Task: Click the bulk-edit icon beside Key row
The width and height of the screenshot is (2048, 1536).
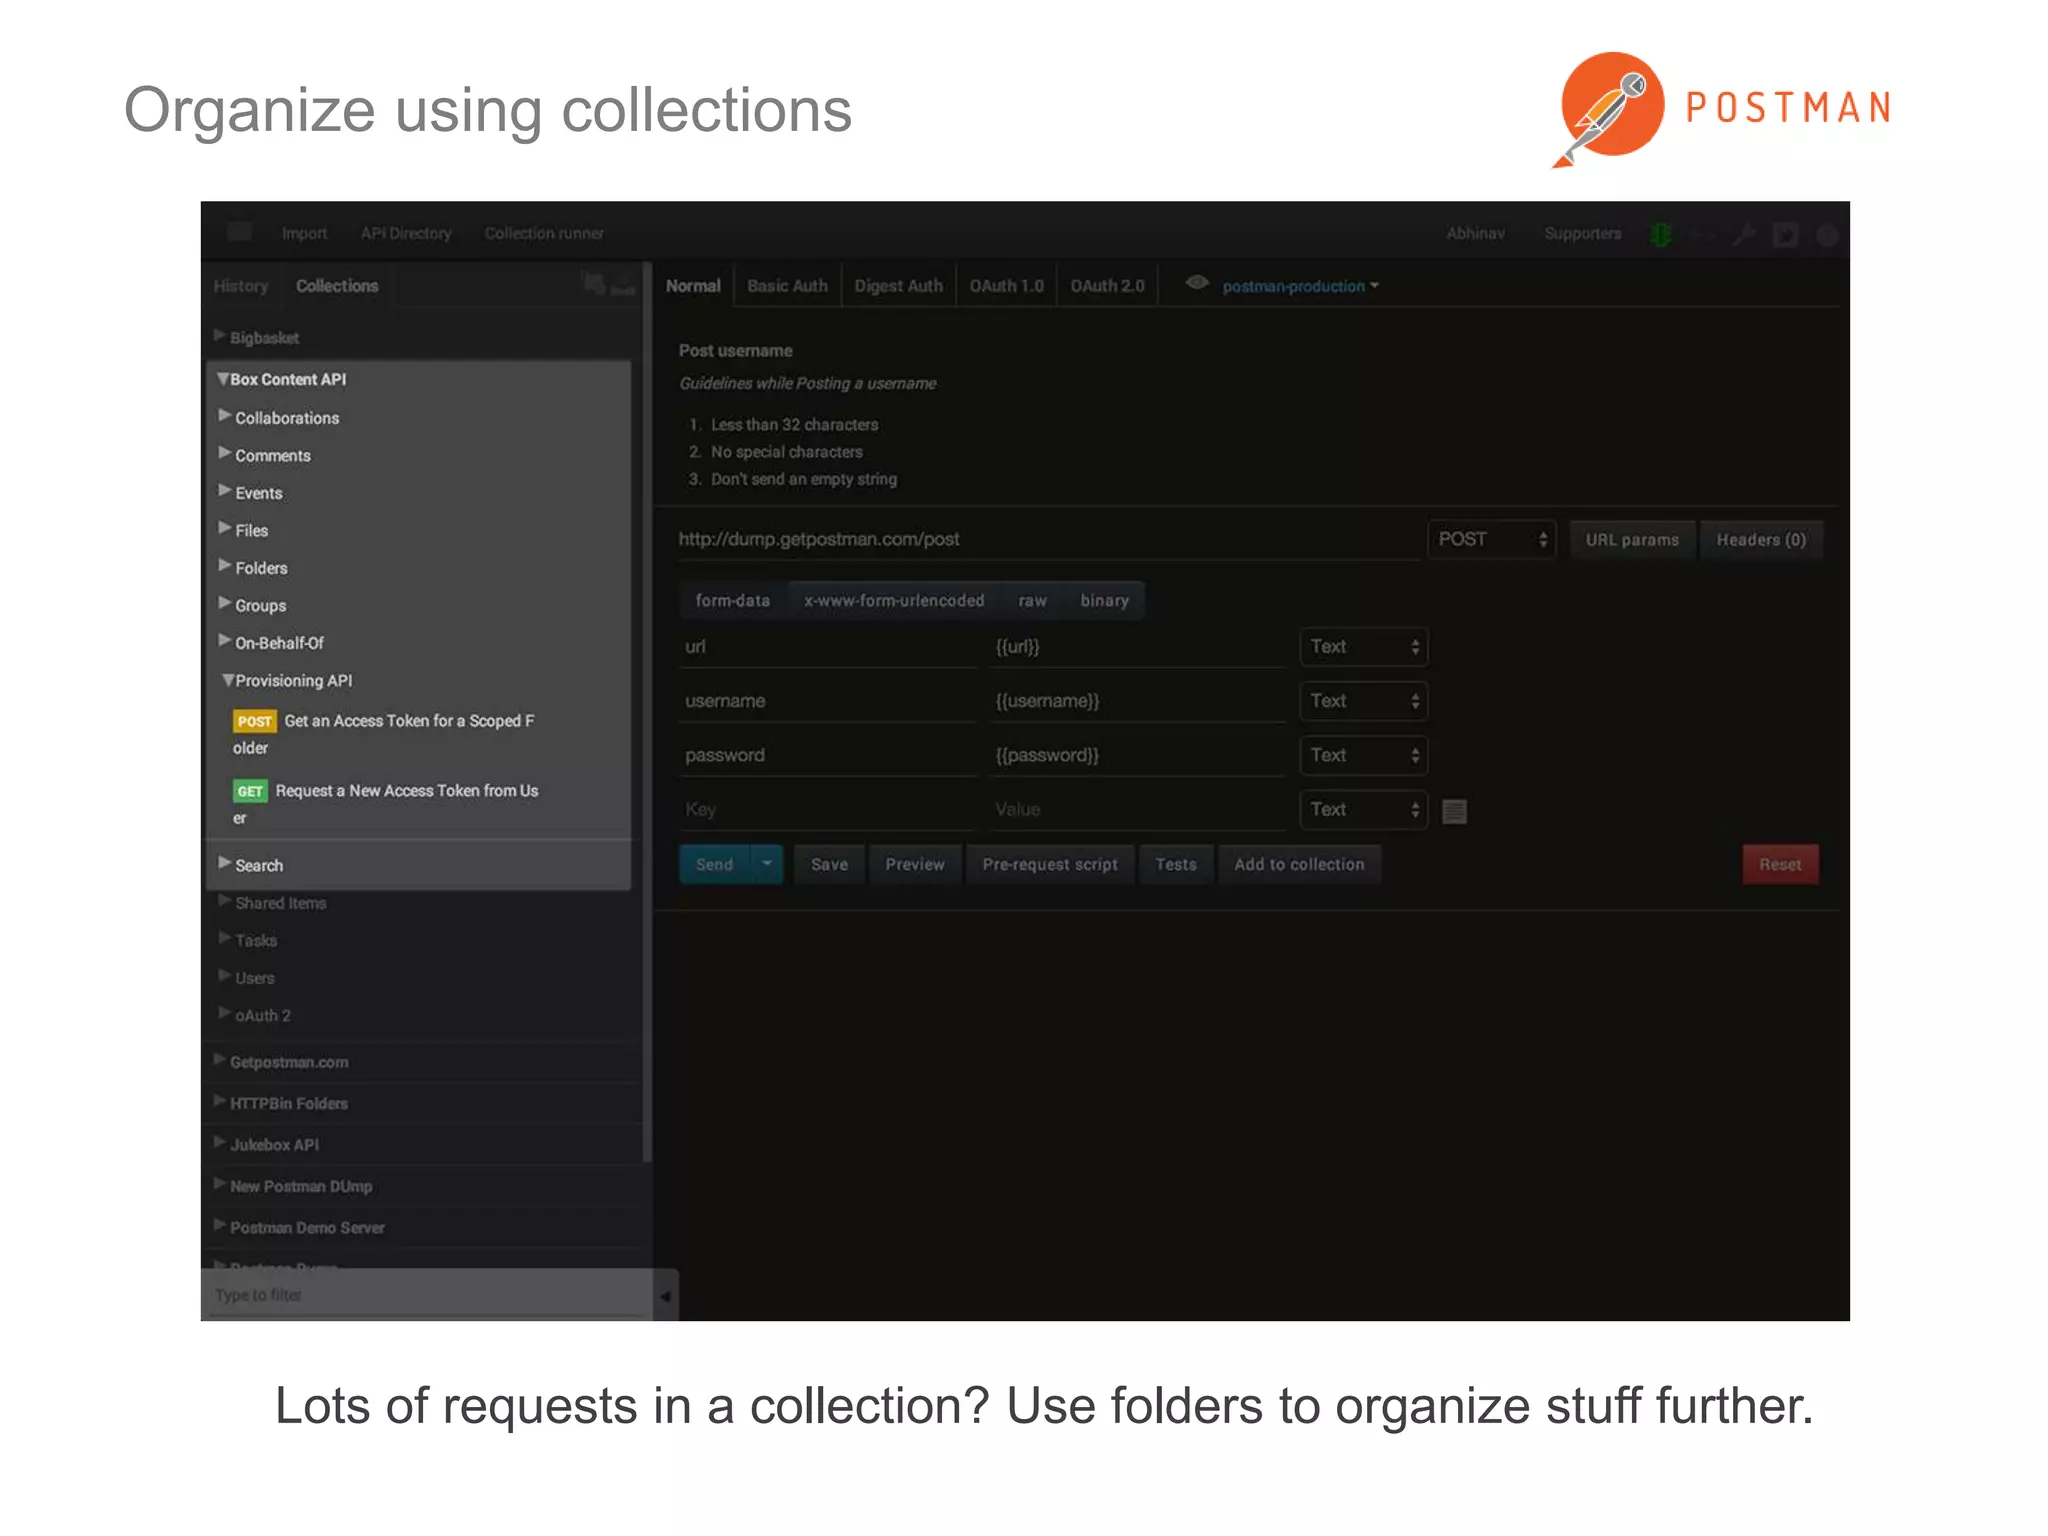Action: (1454, 811)
